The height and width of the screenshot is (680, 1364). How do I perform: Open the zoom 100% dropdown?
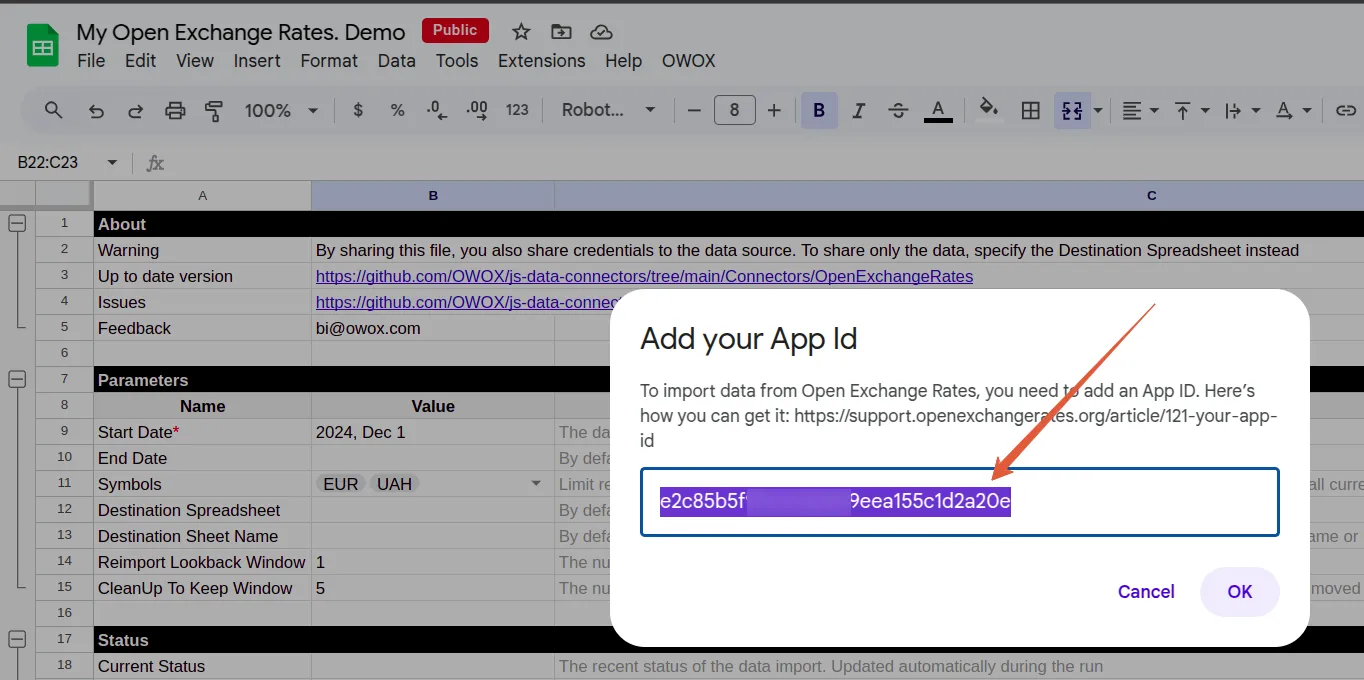[x=281, y=110]
